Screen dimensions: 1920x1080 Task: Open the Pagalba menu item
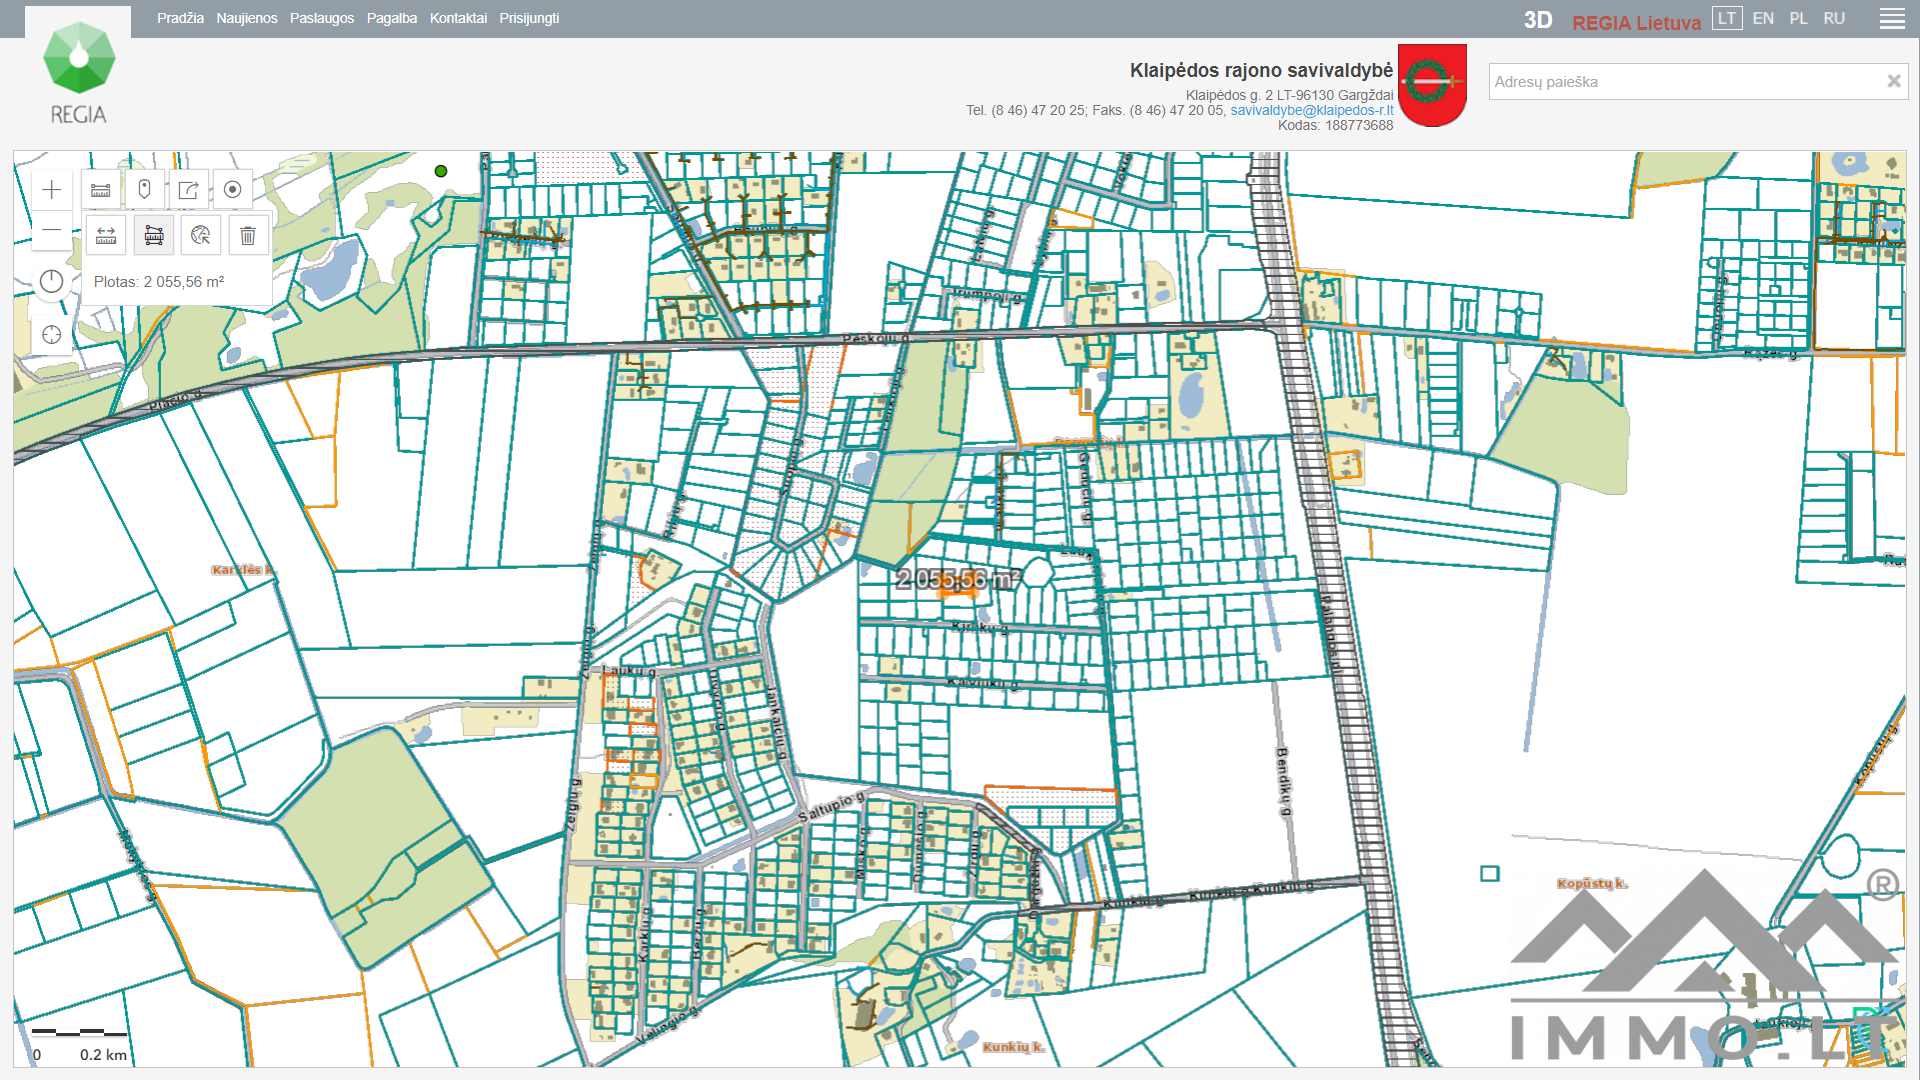[392, 18]
